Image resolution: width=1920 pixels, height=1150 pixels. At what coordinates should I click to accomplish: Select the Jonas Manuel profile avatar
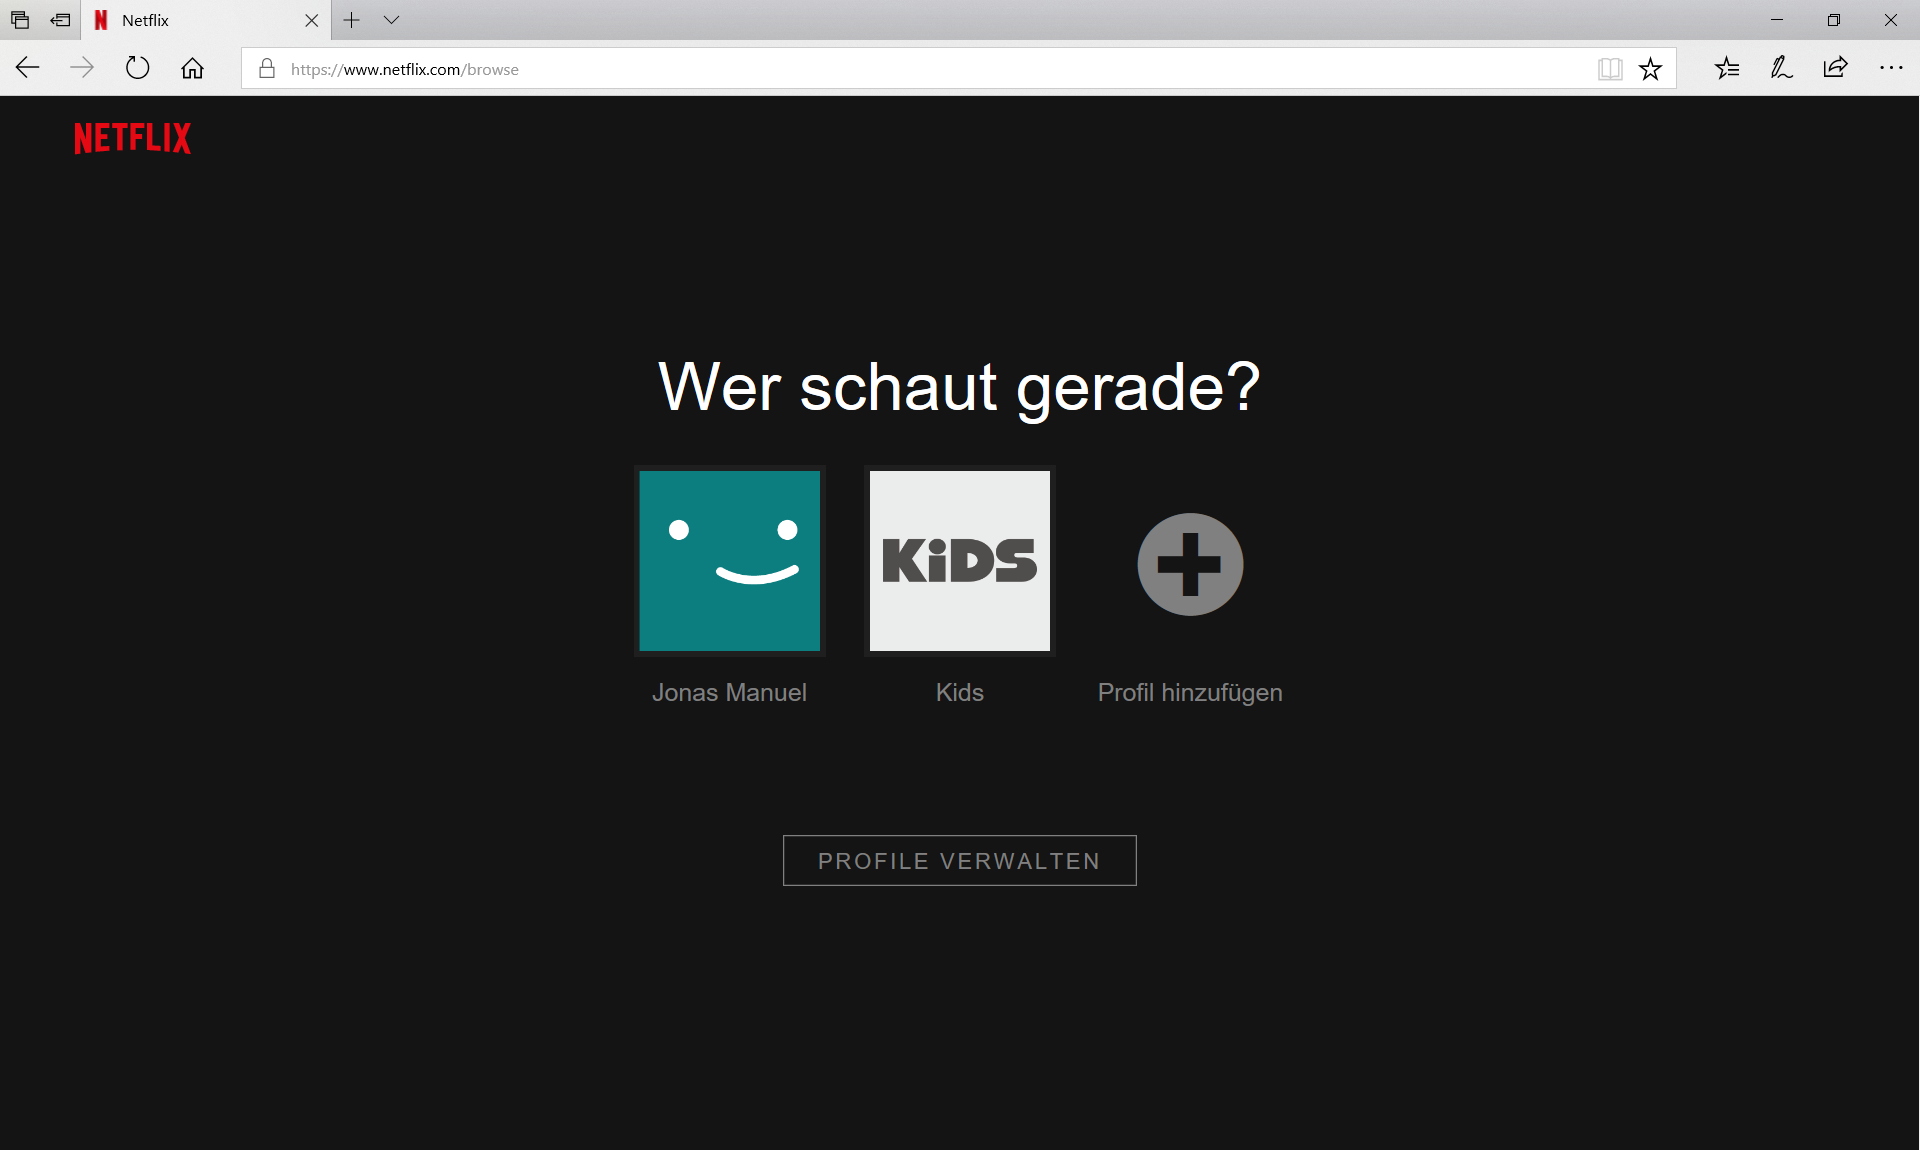(x=730, y=561)
